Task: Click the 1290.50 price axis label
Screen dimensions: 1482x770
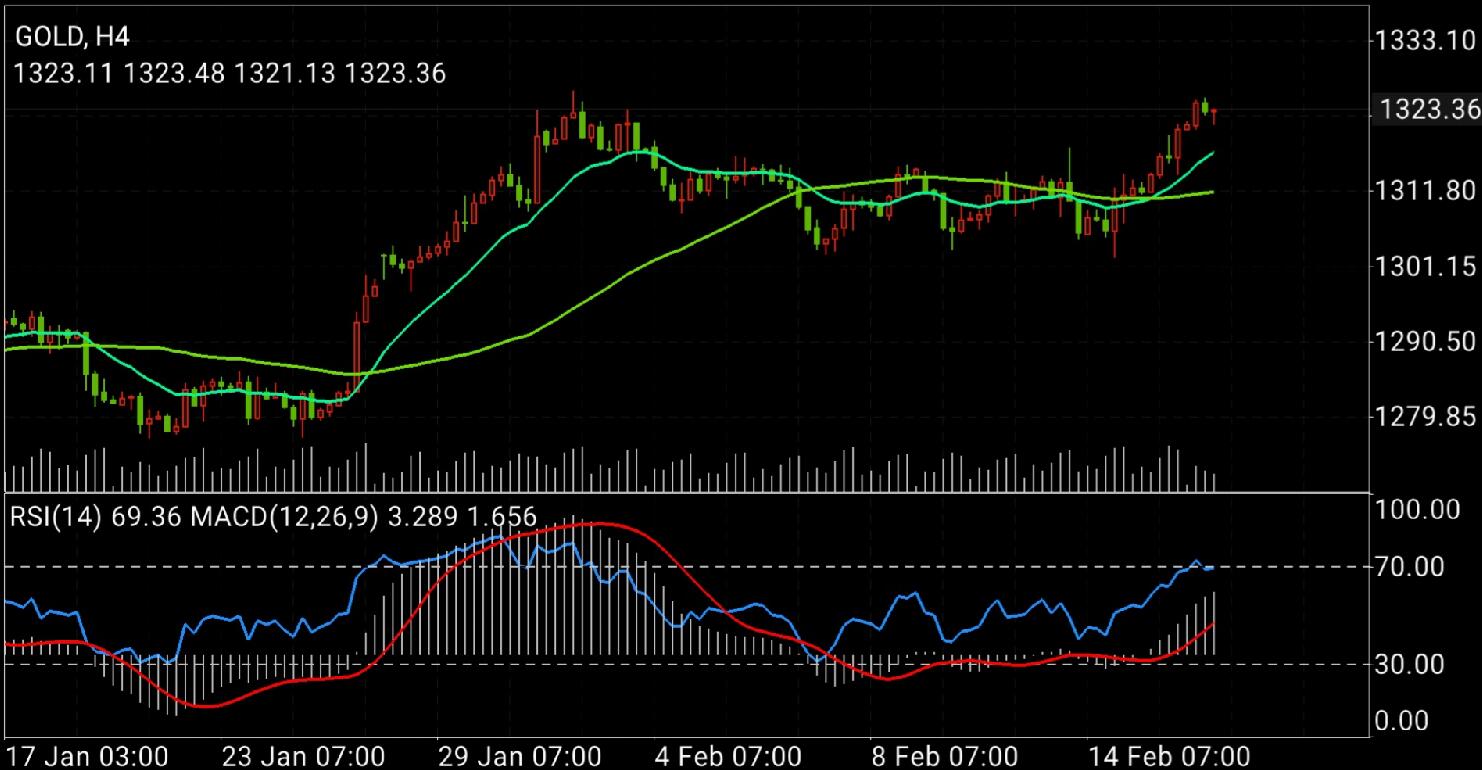Action: point(1426,341)
